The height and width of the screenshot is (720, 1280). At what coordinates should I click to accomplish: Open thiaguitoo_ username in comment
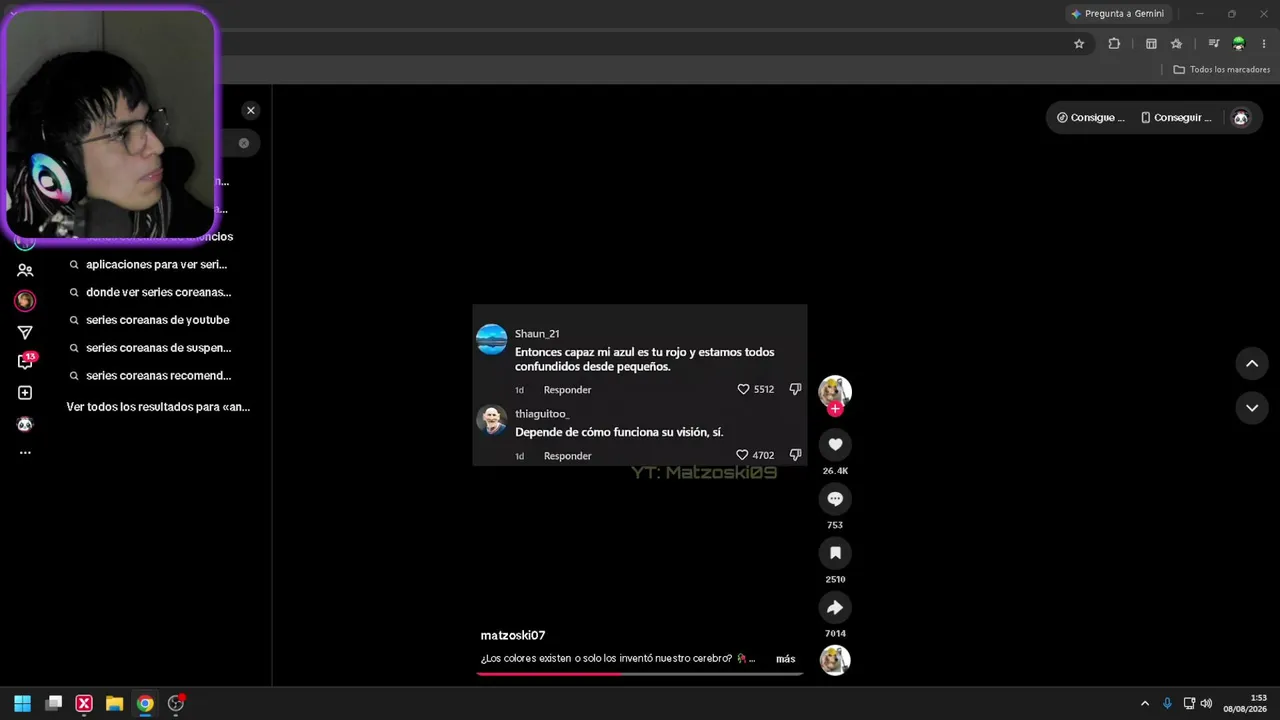(542, 414)
